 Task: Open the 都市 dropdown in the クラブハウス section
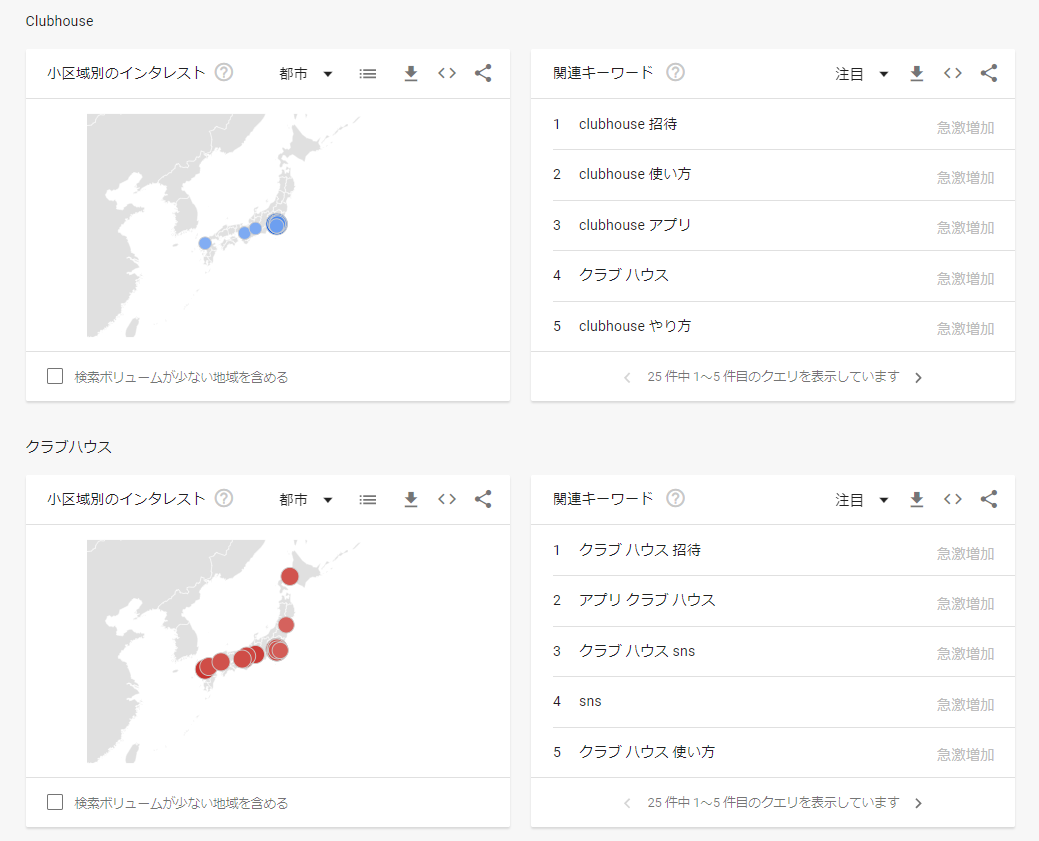click(x=305, y=500)
